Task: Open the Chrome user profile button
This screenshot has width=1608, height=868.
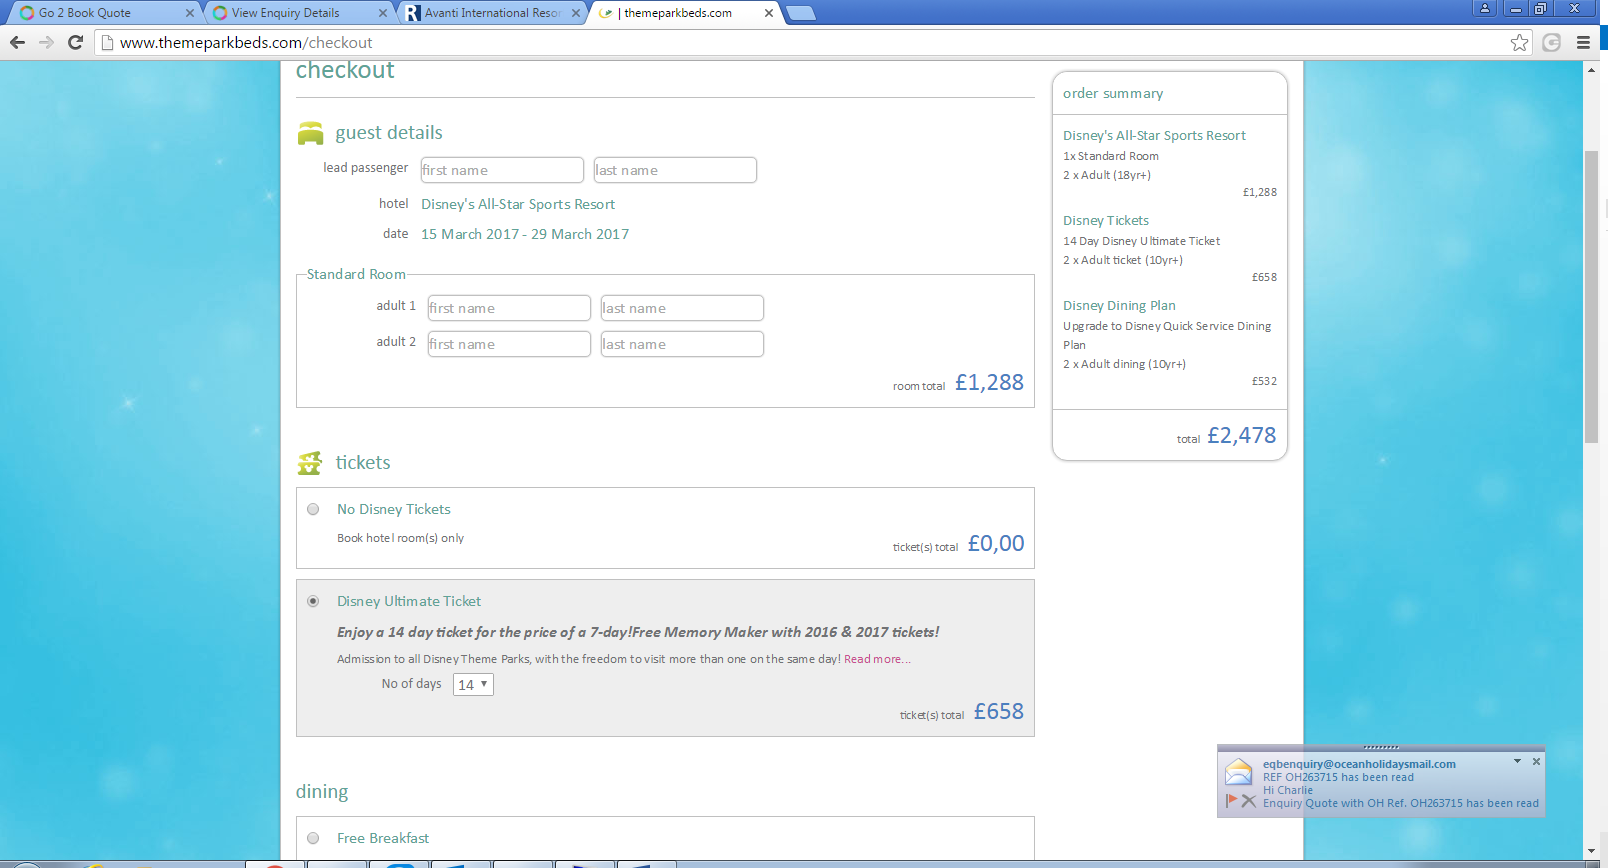Action: pos(1485,8)
